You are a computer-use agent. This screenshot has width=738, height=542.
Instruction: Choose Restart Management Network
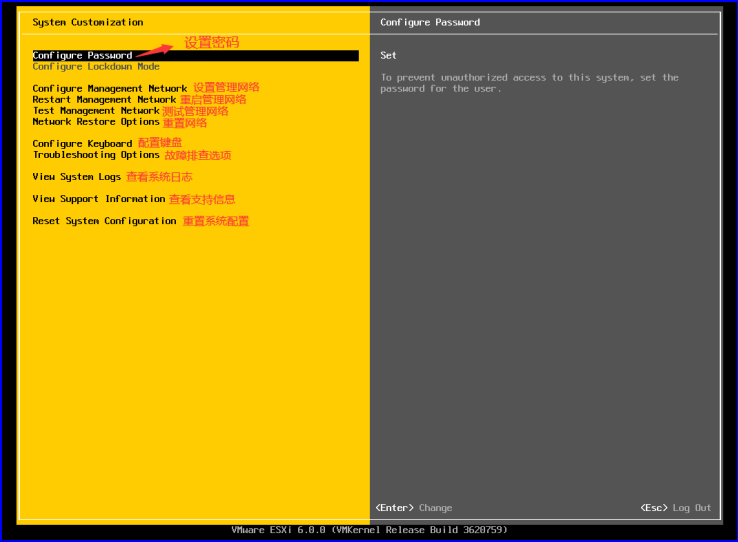click(104, 100)
